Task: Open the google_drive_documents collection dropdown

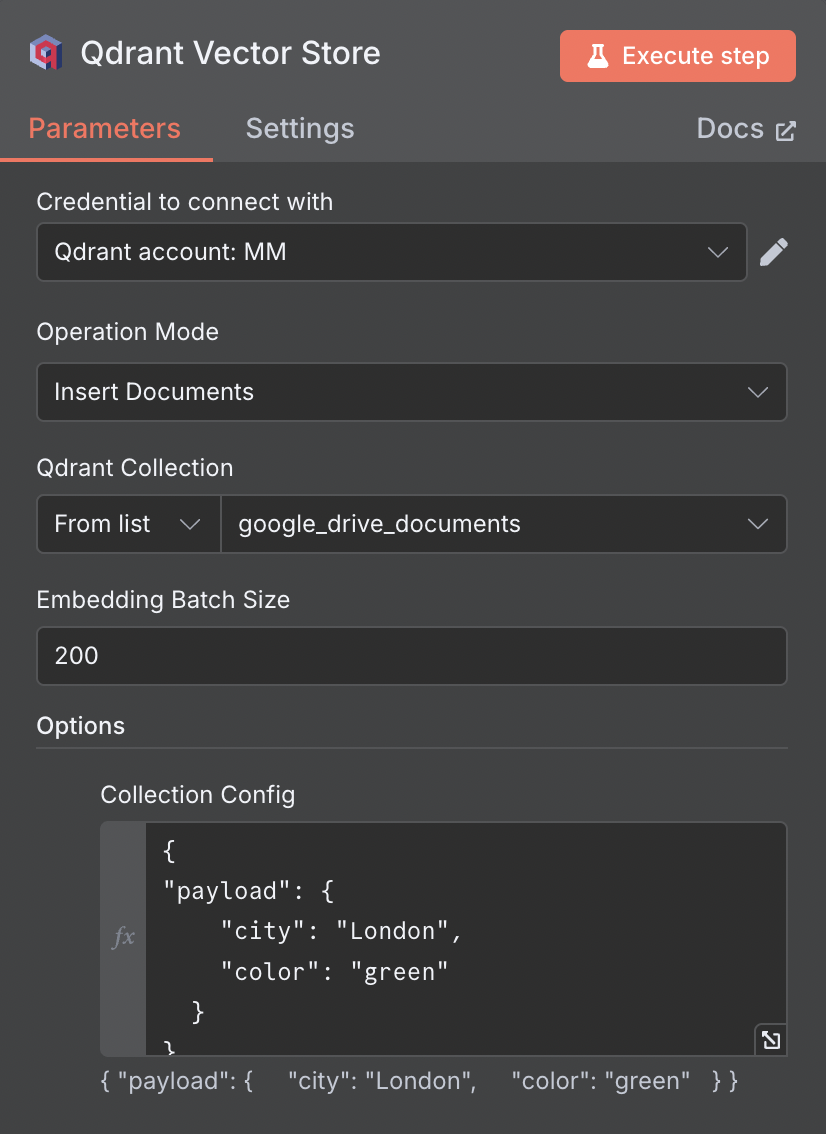Action: (503, 524)
